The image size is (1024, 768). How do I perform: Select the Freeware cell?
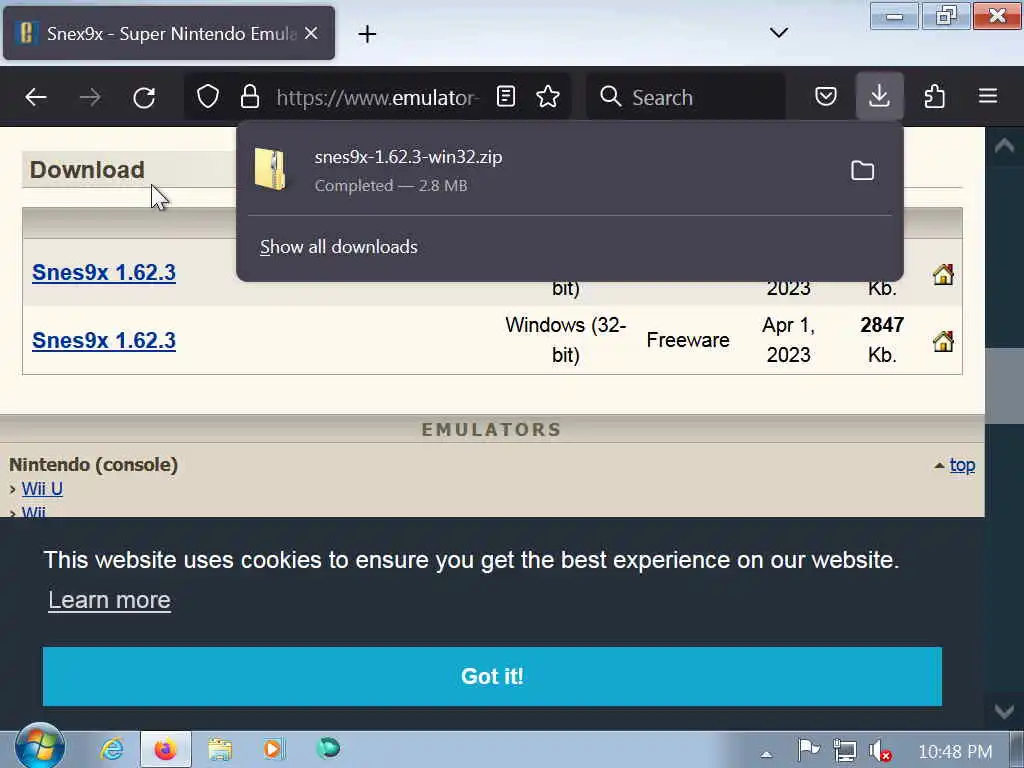(x=688, y=340)
